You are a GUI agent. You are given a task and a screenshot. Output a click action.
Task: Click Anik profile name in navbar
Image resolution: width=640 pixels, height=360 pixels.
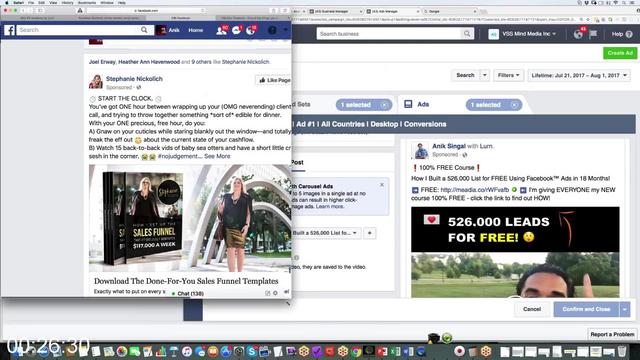[x=174, y=30]
